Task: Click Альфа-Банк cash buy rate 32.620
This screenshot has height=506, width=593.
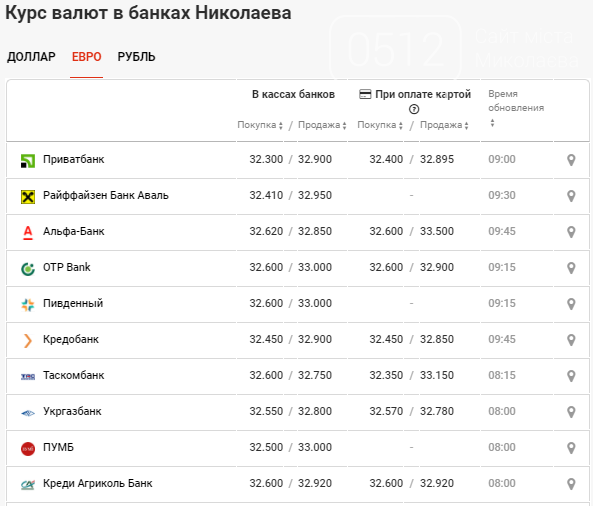Action: [x=266, y=231]
